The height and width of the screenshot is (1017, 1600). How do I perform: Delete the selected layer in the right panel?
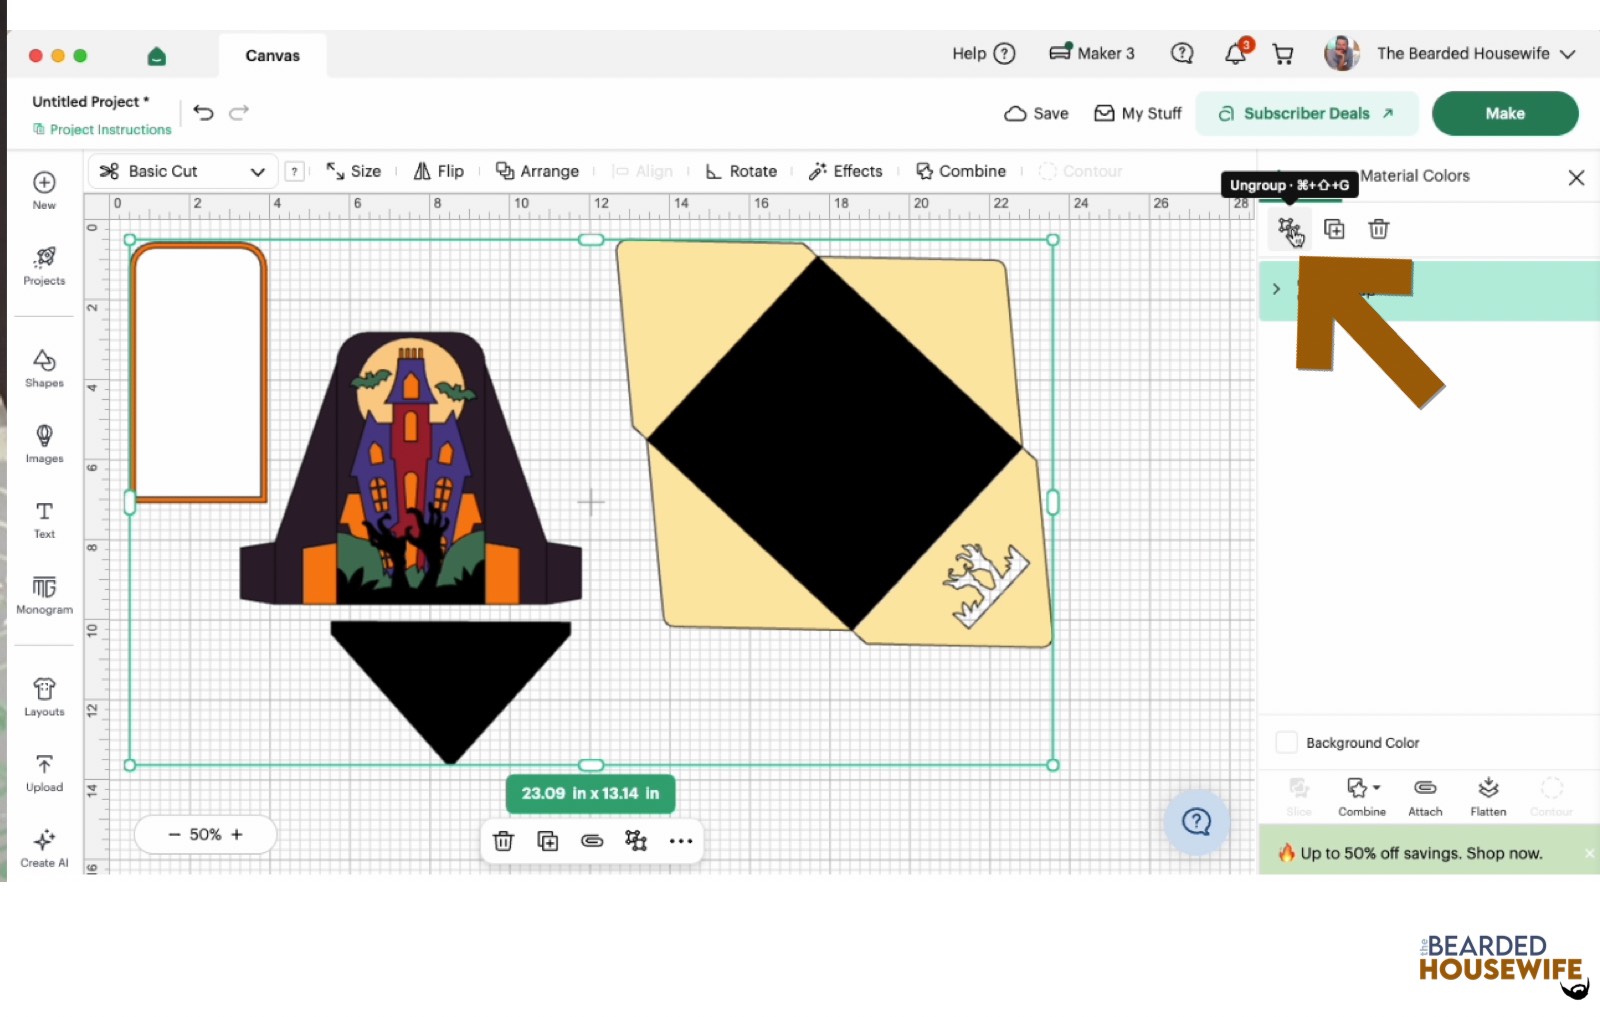click(x=1378, y=229)
